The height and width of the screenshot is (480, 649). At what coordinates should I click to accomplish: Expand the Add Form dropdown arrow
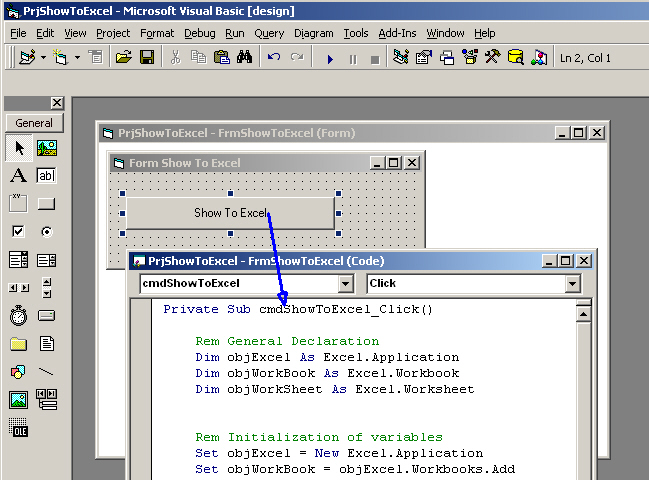[77, 58]
